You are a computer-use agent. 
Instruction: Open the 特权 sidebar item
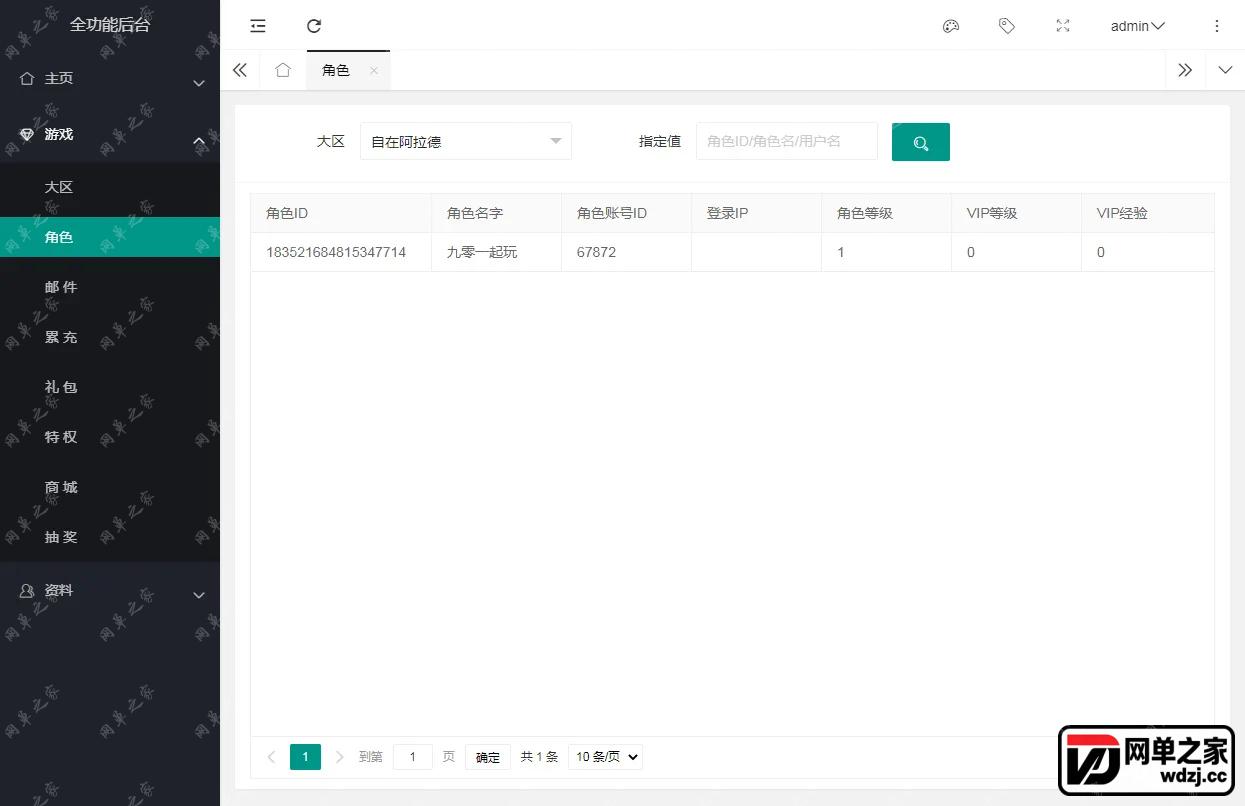[x=110, y=437]
